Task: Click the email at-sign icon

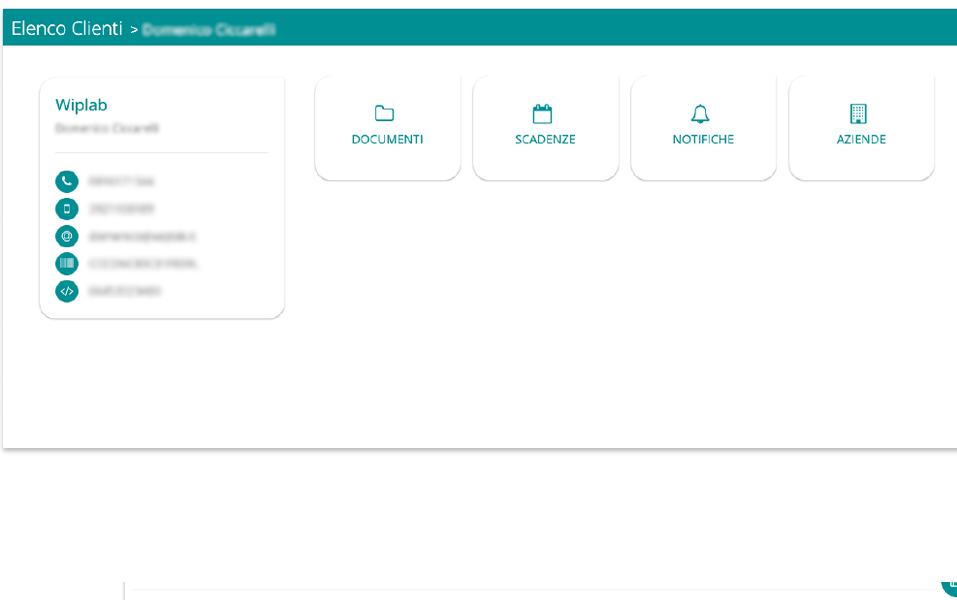Action: (x=67, y=236)
